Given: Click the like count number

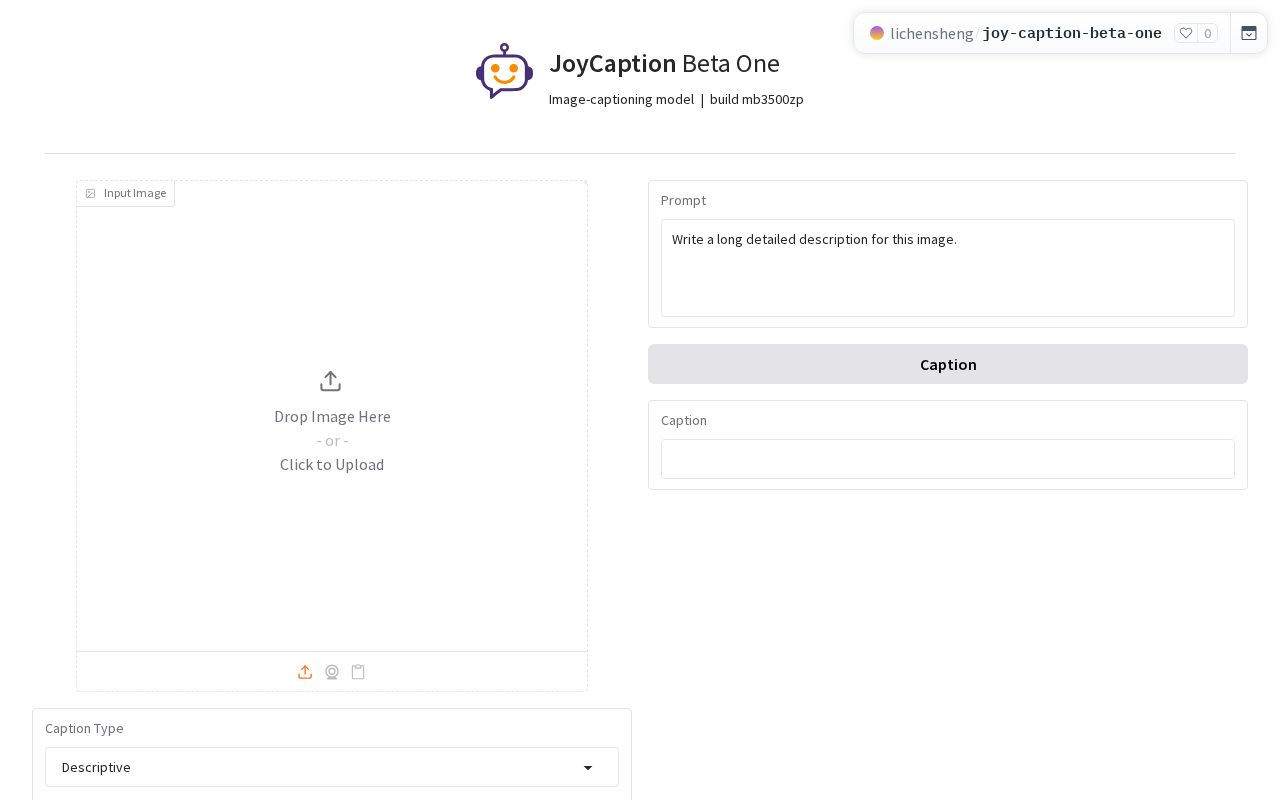Looking at the screenshot, I should [x=1208, y=33].
